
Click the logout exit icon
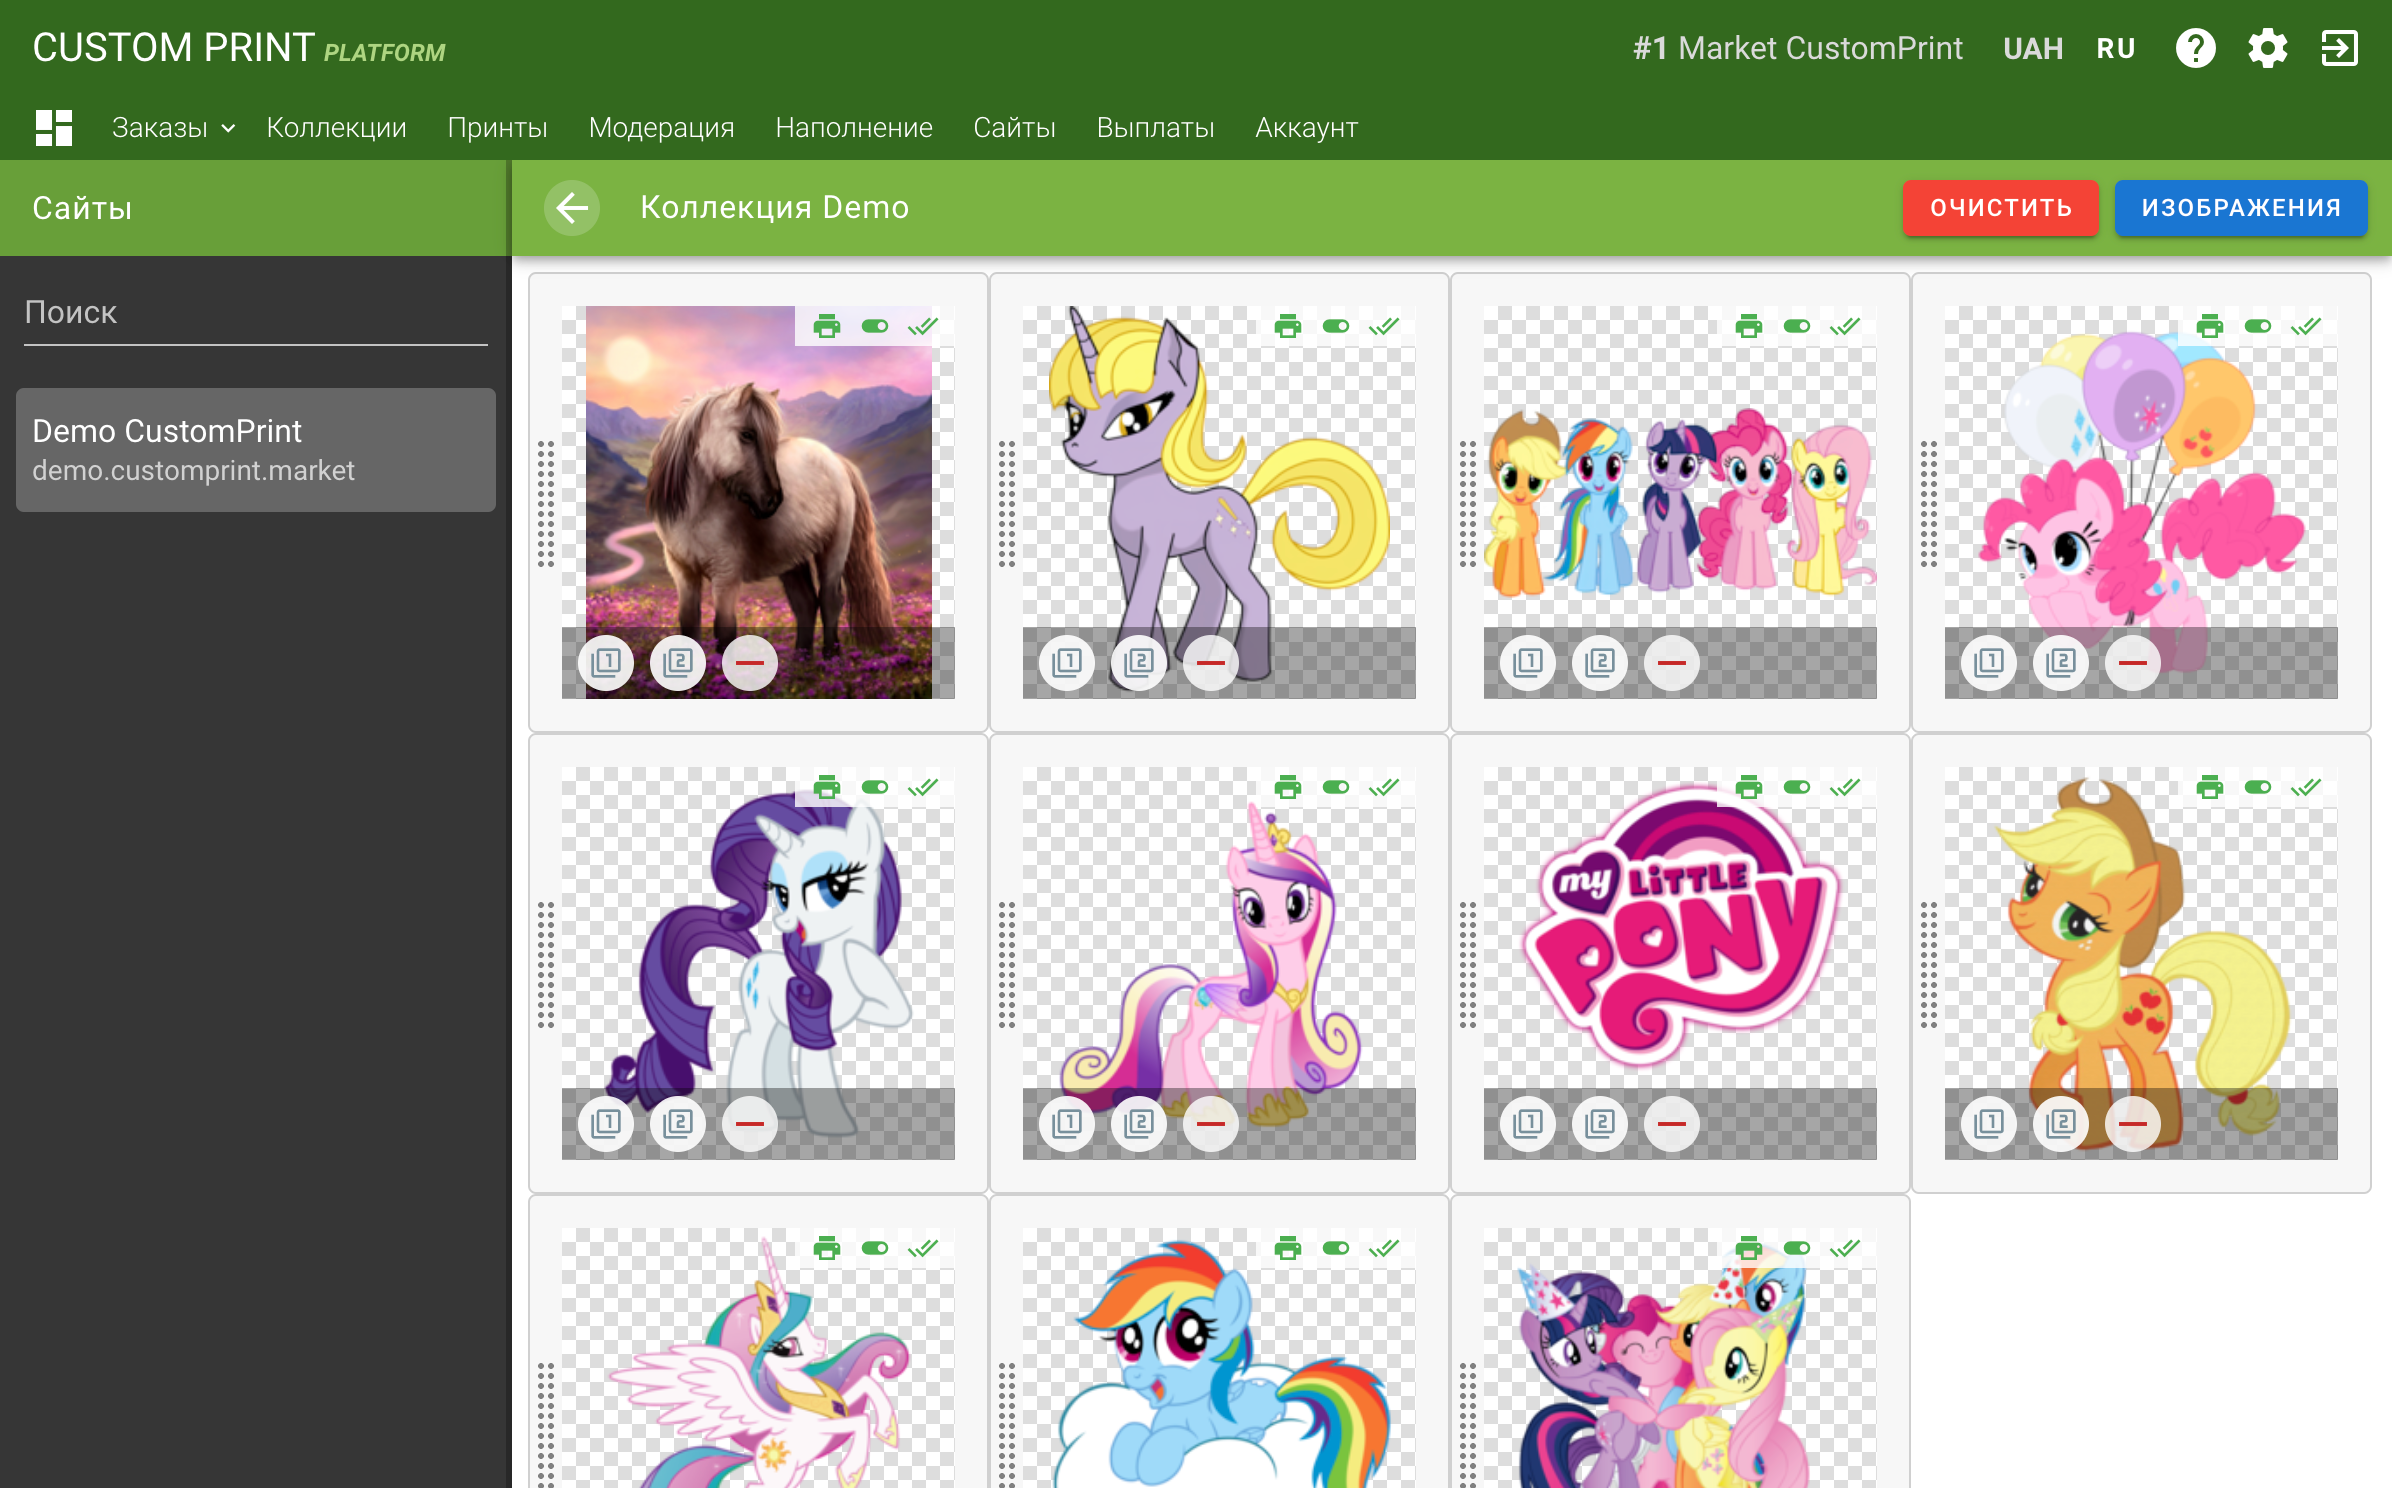[2340, 48]
